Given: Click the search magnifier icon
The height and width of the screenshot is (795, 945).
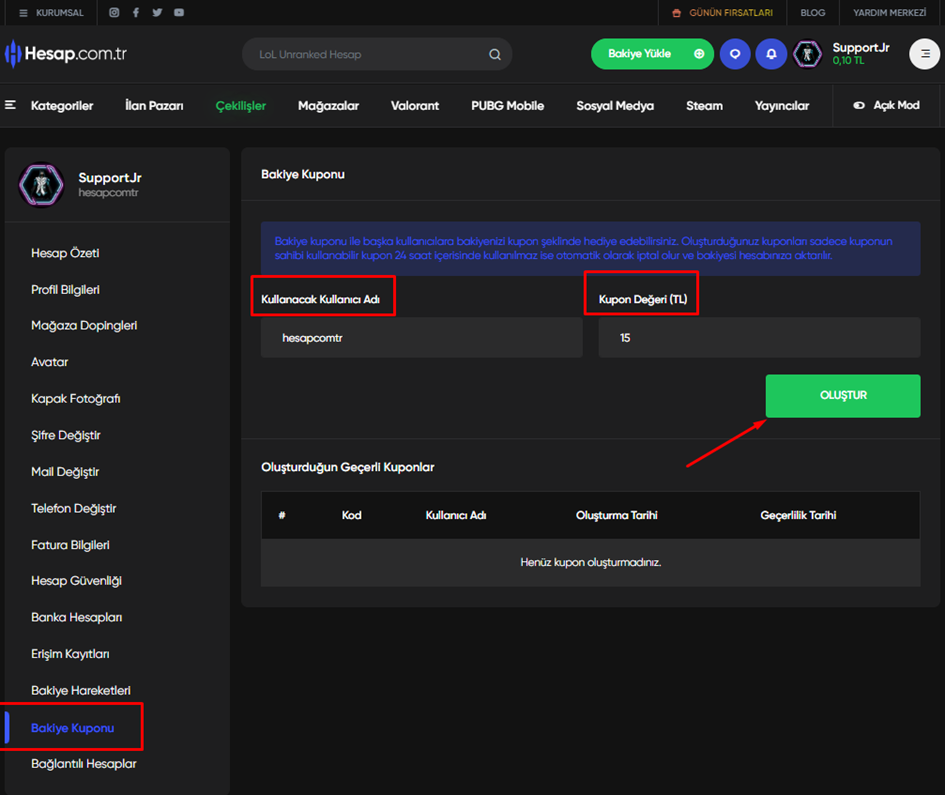Looking at the screenshot, I should pyautogui.click(x=495, y=54).
